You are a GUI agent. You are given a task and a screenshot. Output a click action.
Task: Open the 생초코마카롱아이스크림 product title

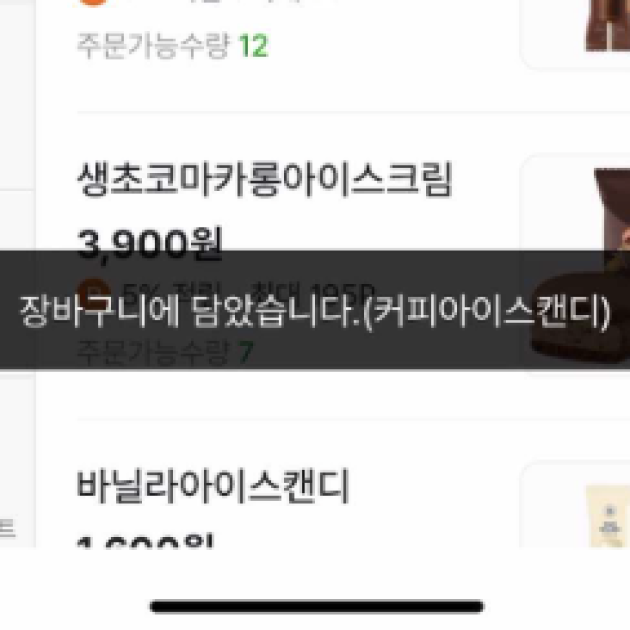click(x=265, y=179)
